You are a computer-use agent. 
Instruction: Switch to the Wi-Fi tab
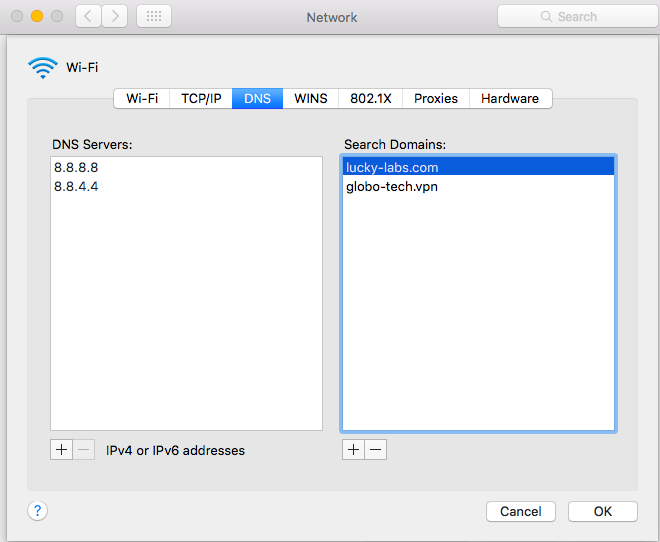[142, 99]
